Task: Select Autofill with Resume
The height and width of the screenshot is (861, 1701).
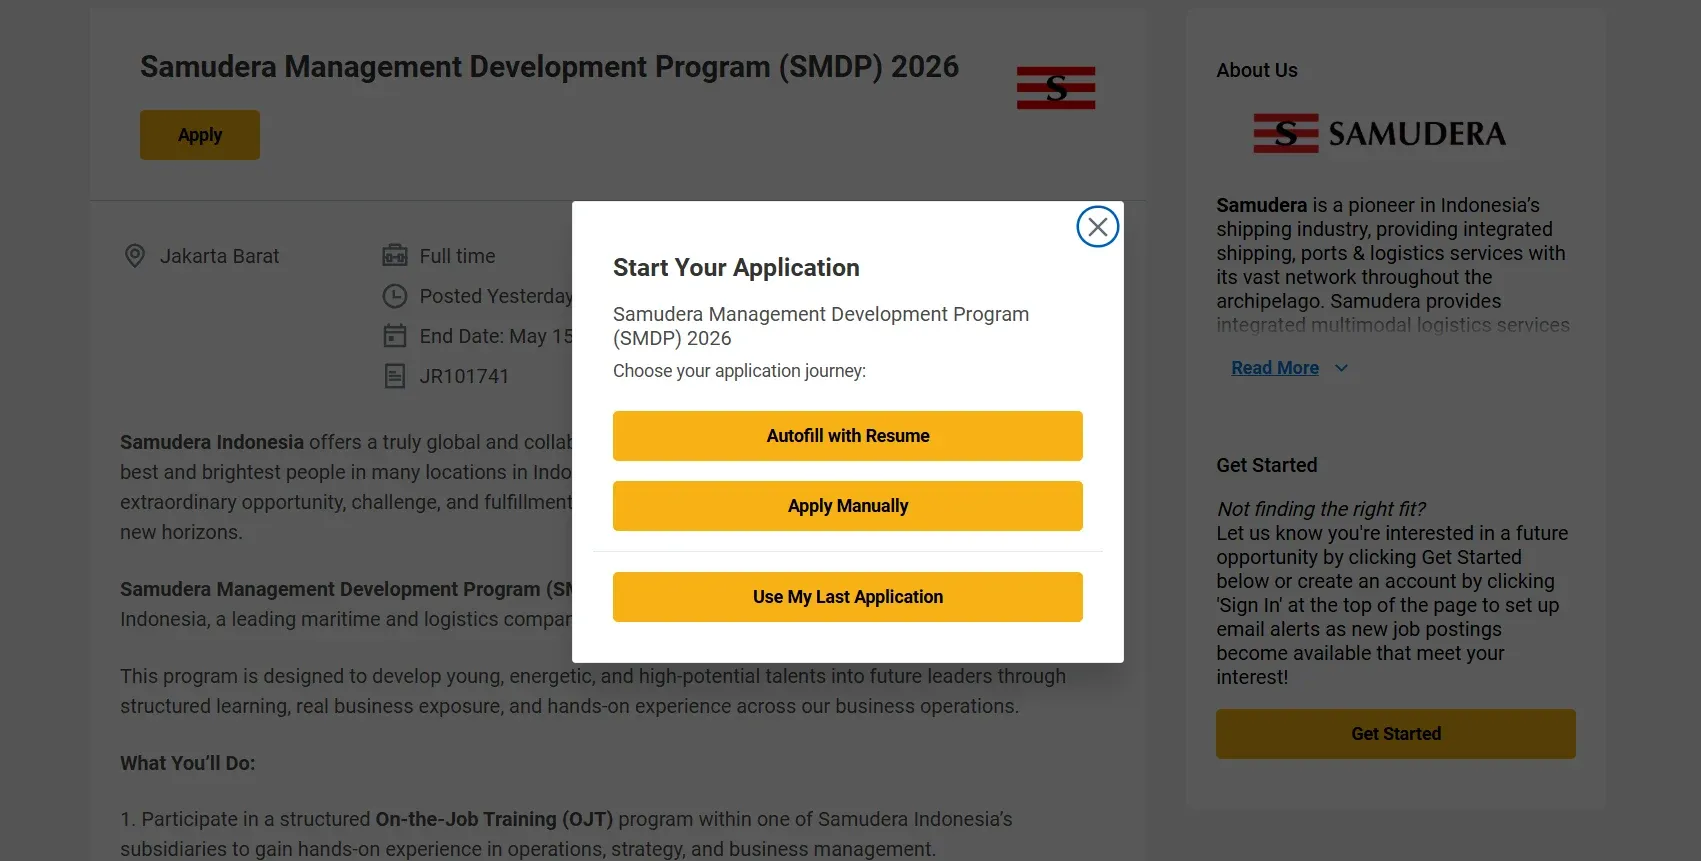Action: pyautogui.click(x=847, y=436)
